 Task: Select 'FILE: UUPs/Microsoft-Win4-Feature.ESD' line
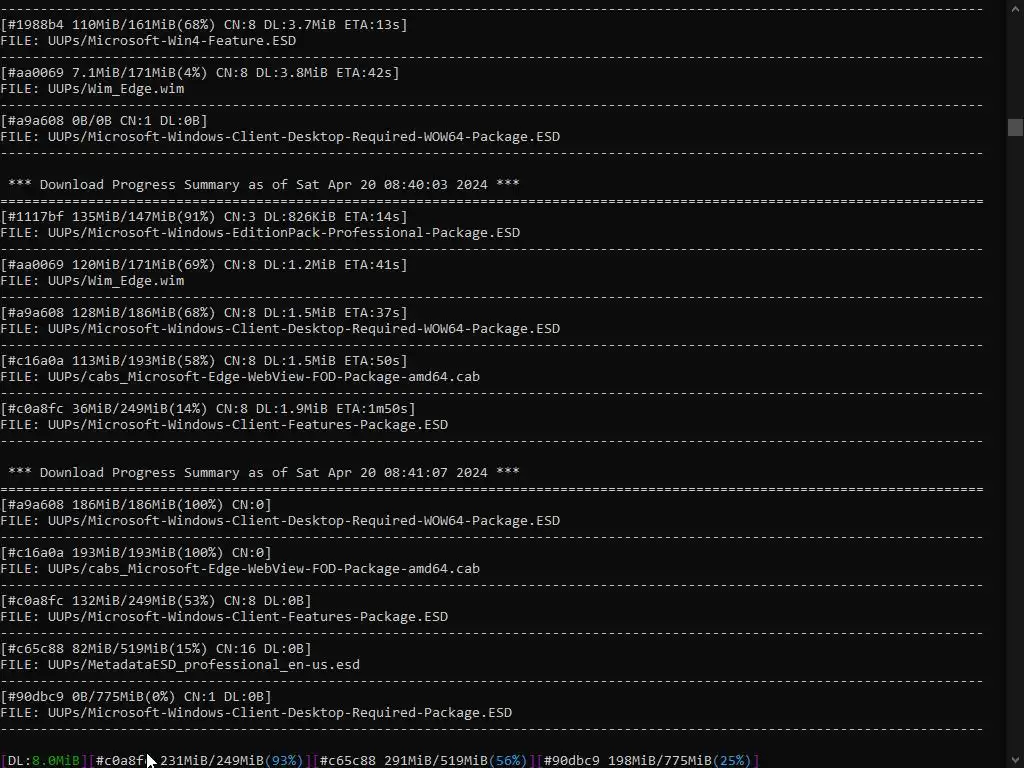(x=148, y=40)
